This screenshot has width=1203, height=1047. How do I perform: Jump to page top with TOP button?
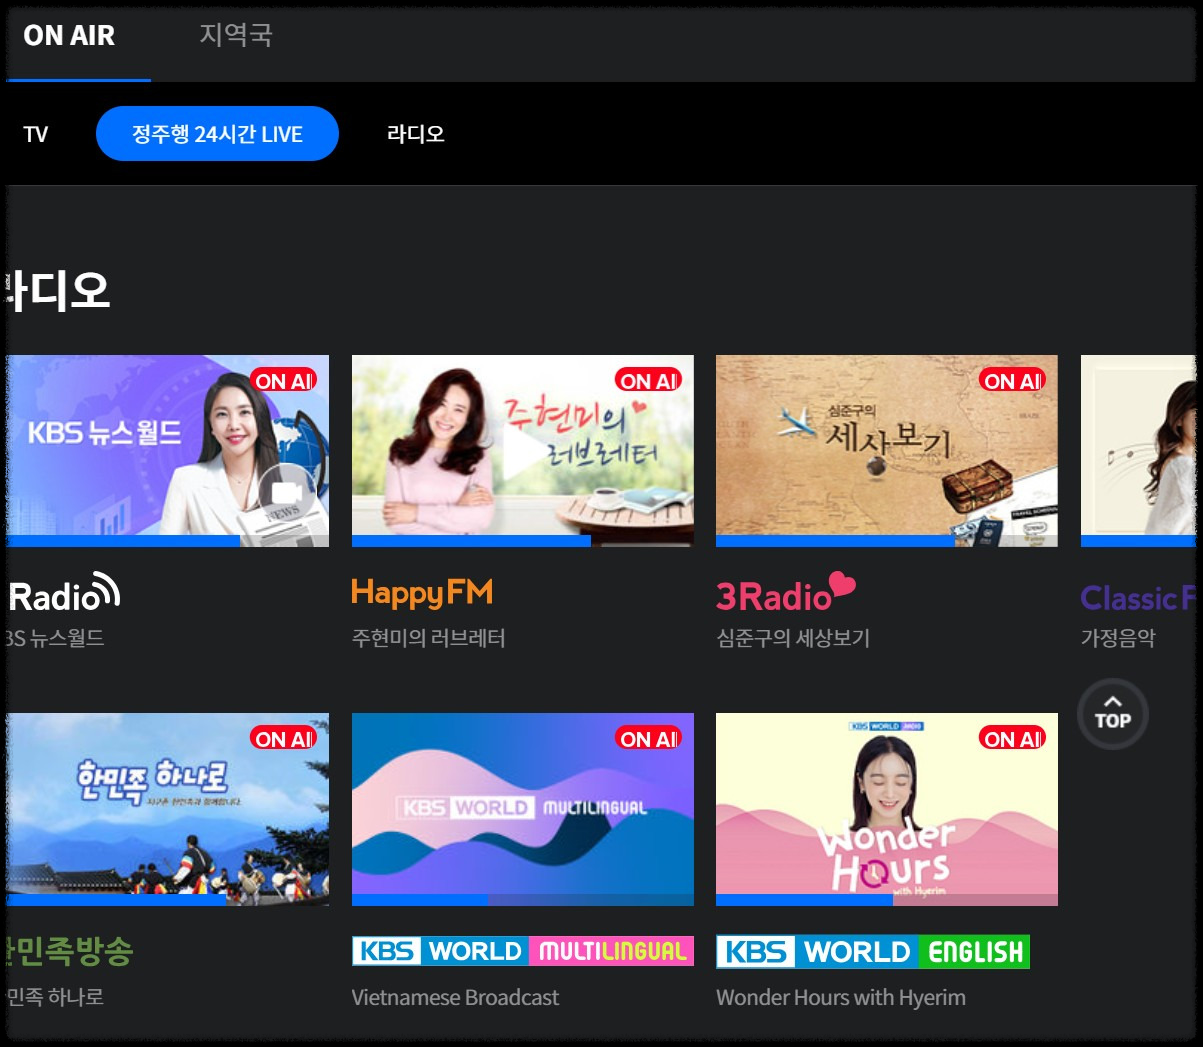1112,714
